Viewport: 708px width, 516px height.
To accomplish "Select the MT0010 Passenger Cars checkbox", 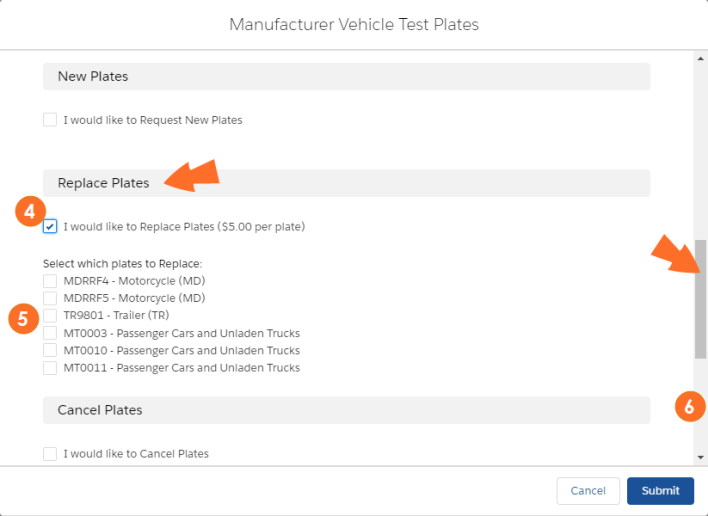I will click(x=50, y=350).
